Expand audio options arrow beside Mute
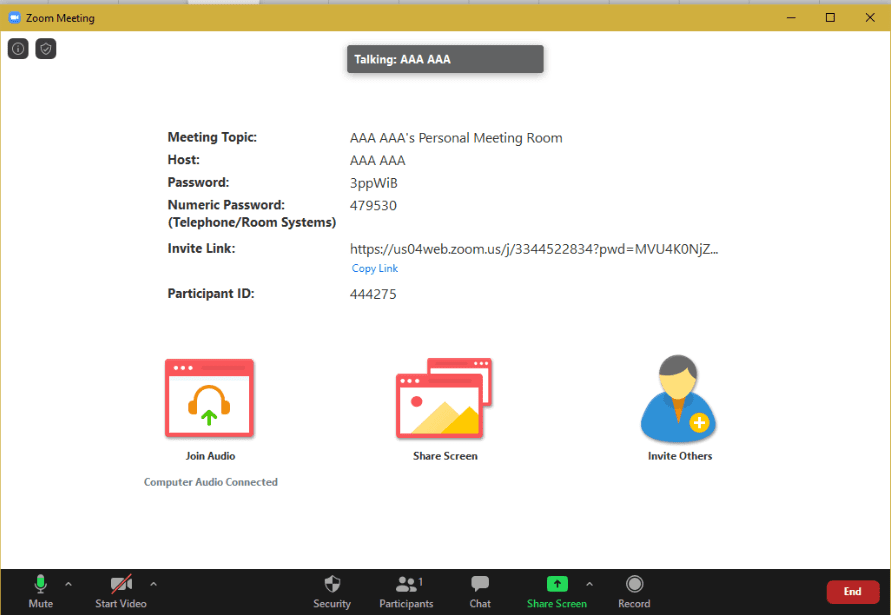Image resolution: width=894 pixels, height=615 pixels. pyautogui.click(x=68, y=584)
